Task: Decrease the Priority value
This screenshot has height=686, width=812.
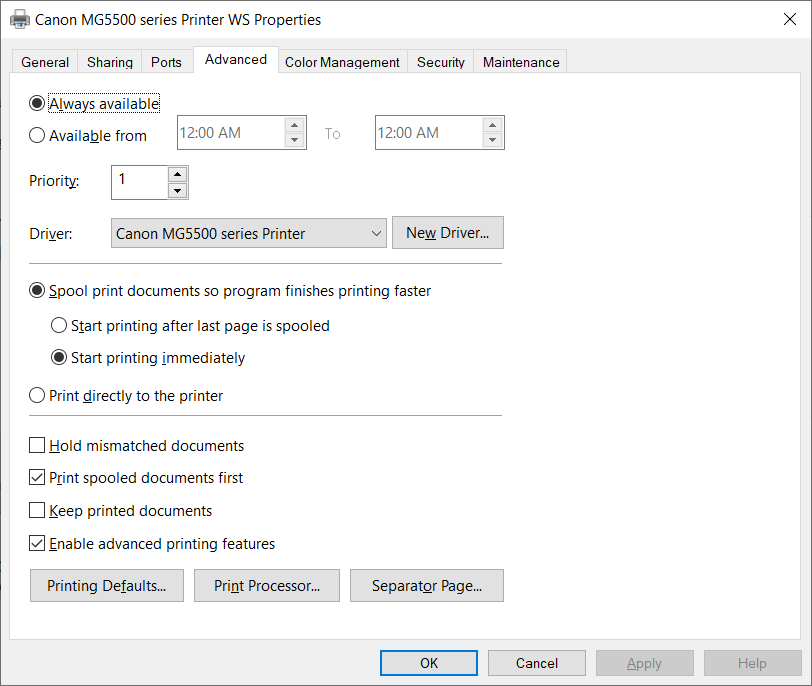Action: pyautogui.click(x=177, y=191)
